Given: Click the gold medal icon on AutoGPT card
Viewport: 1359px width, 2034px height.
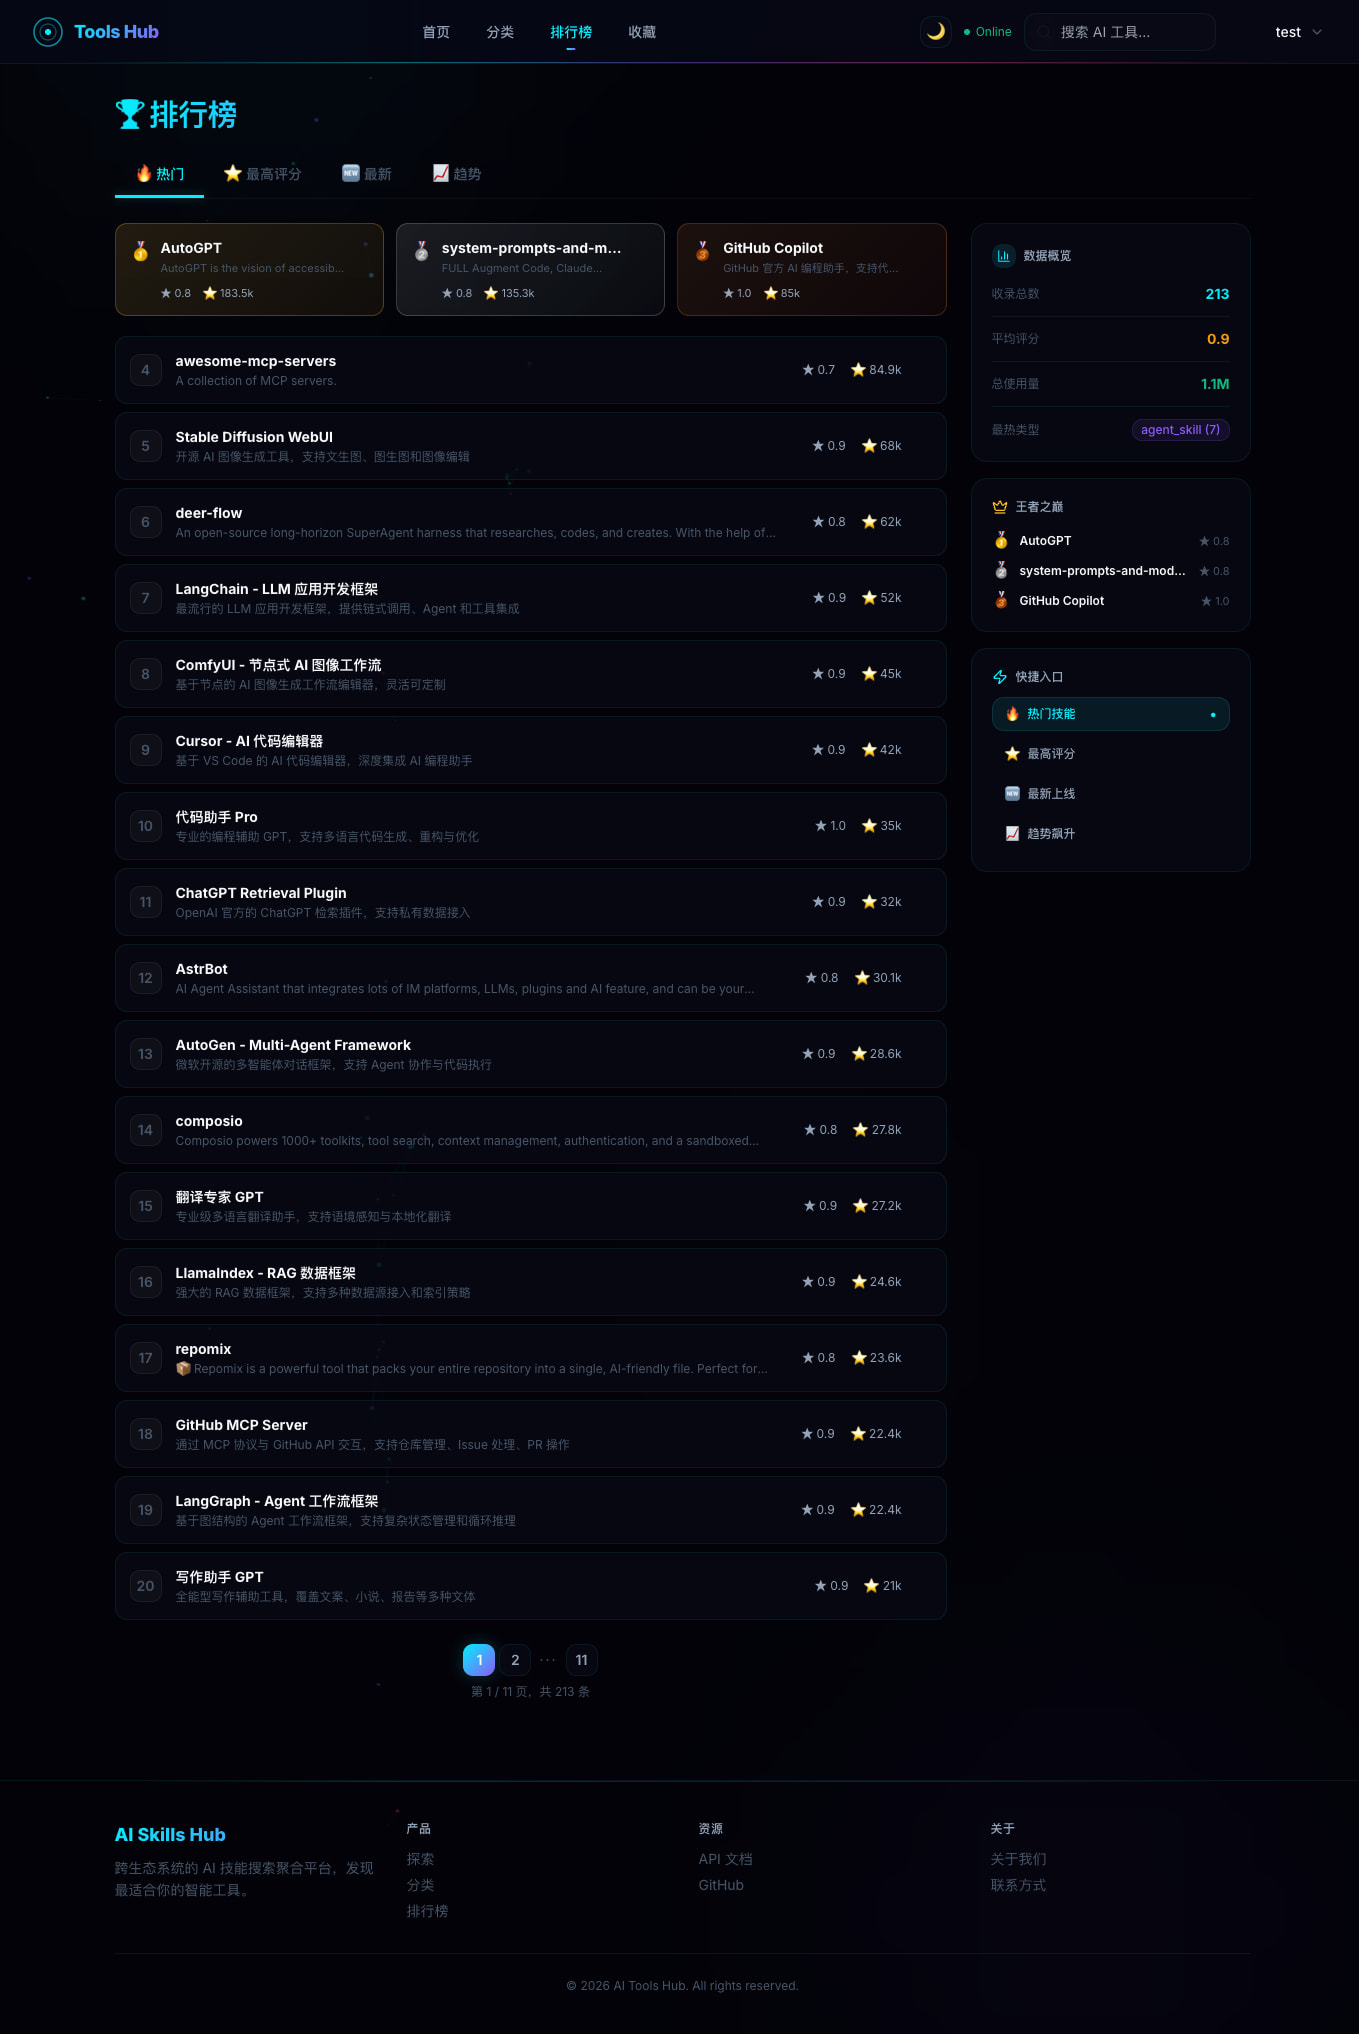Looking at the screenshot, I should (x=141, y=251).
